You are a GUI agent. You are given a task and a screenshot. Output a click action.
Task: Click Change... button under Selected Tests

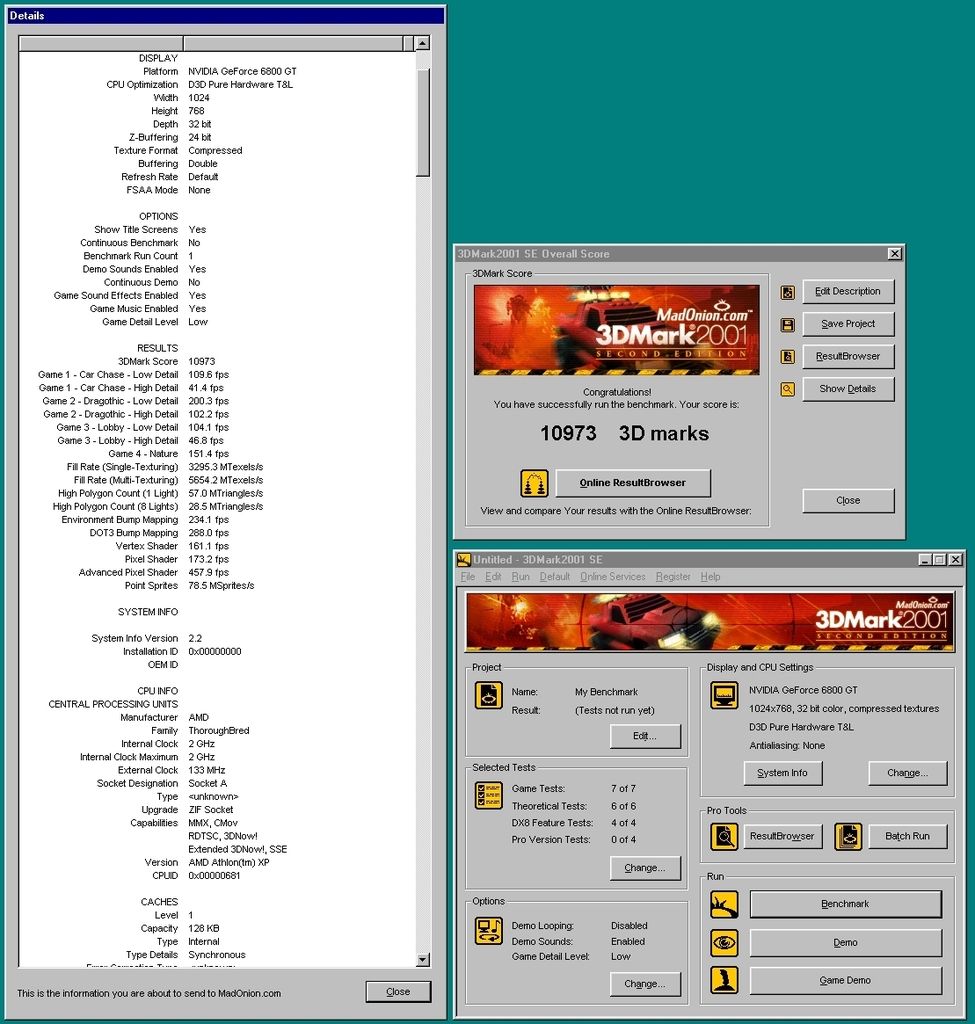645,868
